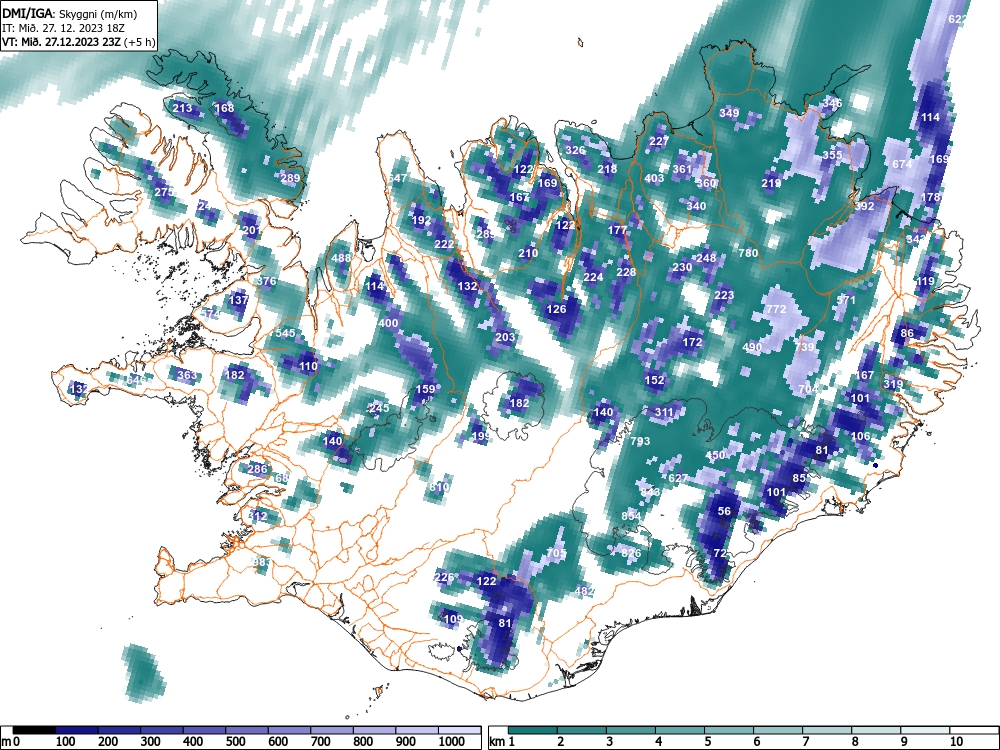Click visibility value 545
The height and width of the screenshot is (750, 1000).
coord(285,333)
